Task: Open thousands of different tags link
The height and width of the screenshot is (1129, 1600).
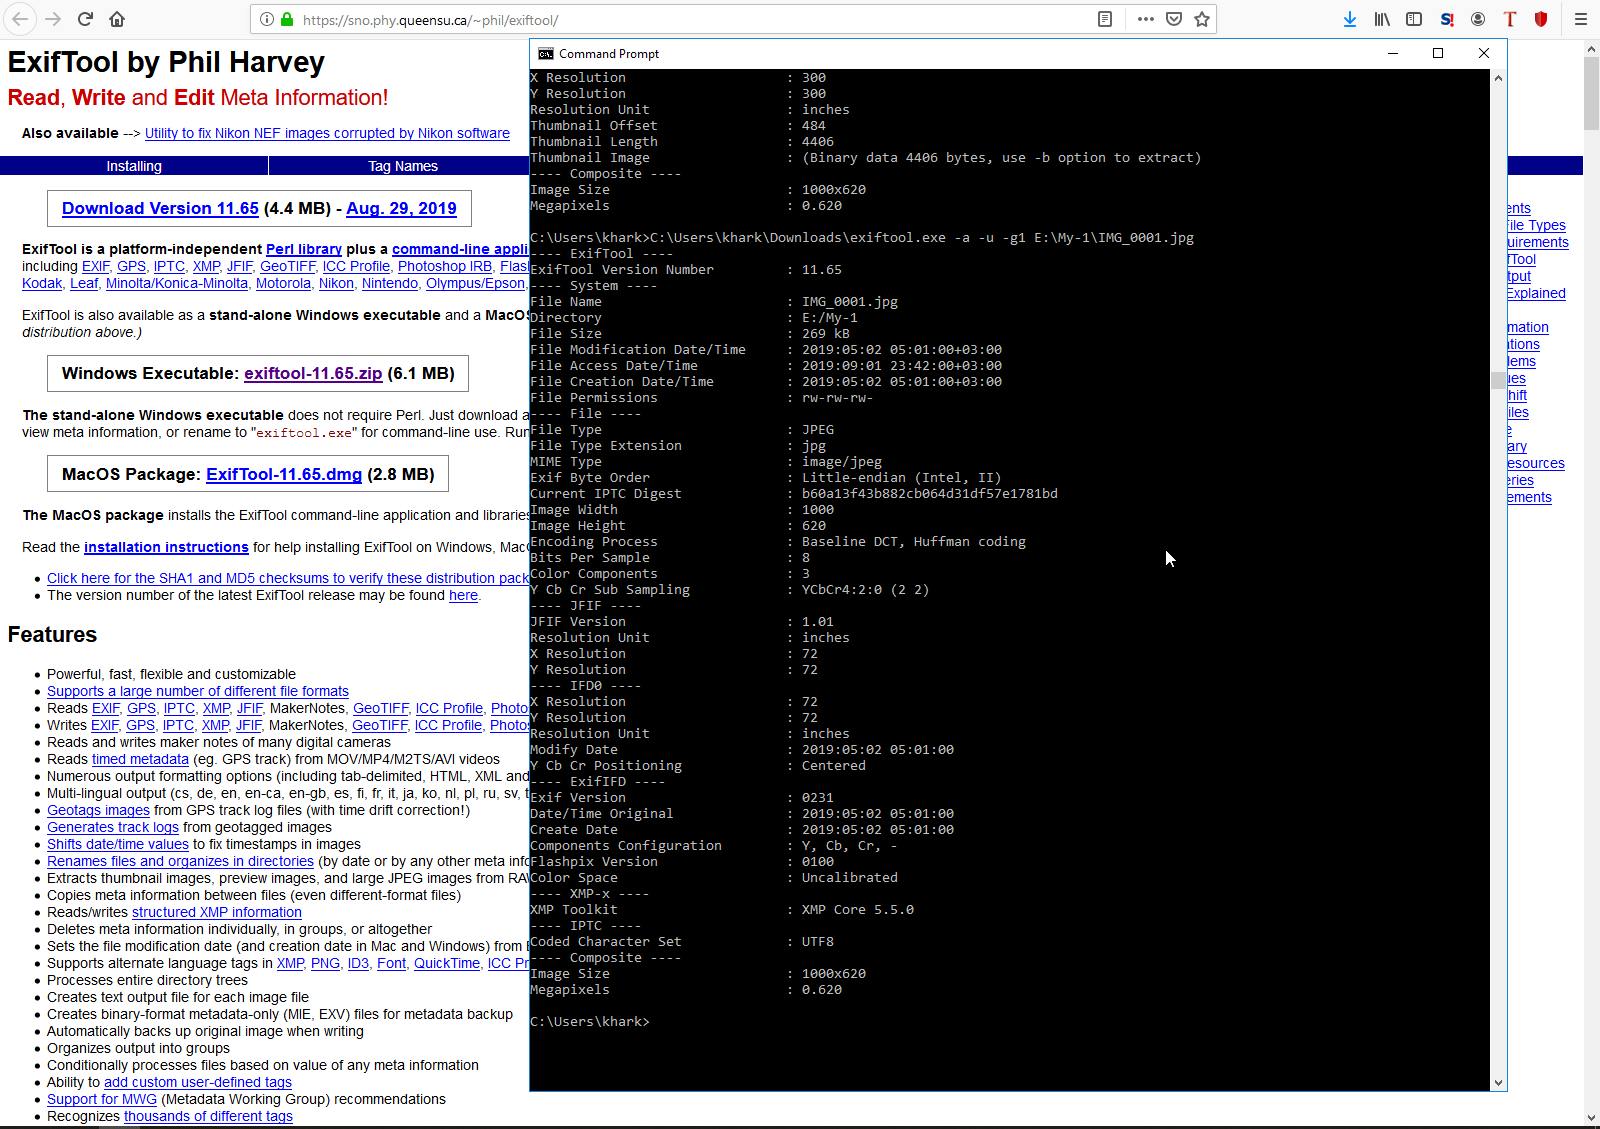Action: pyautogui.click(x=208, y=1116)
